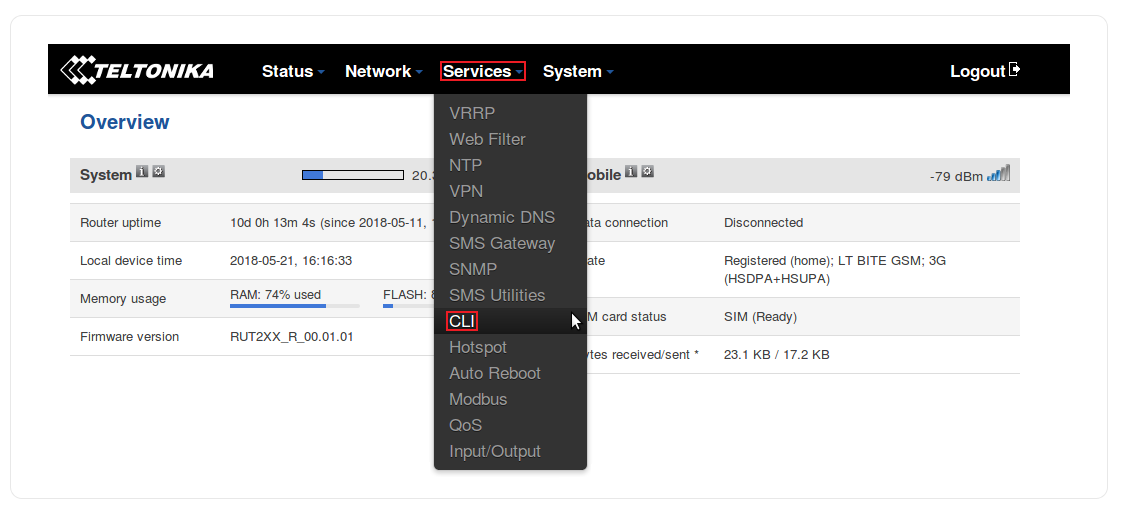Open the Mobile panel settings gear
Viewport: 1123px width, 514px height.
647,172
